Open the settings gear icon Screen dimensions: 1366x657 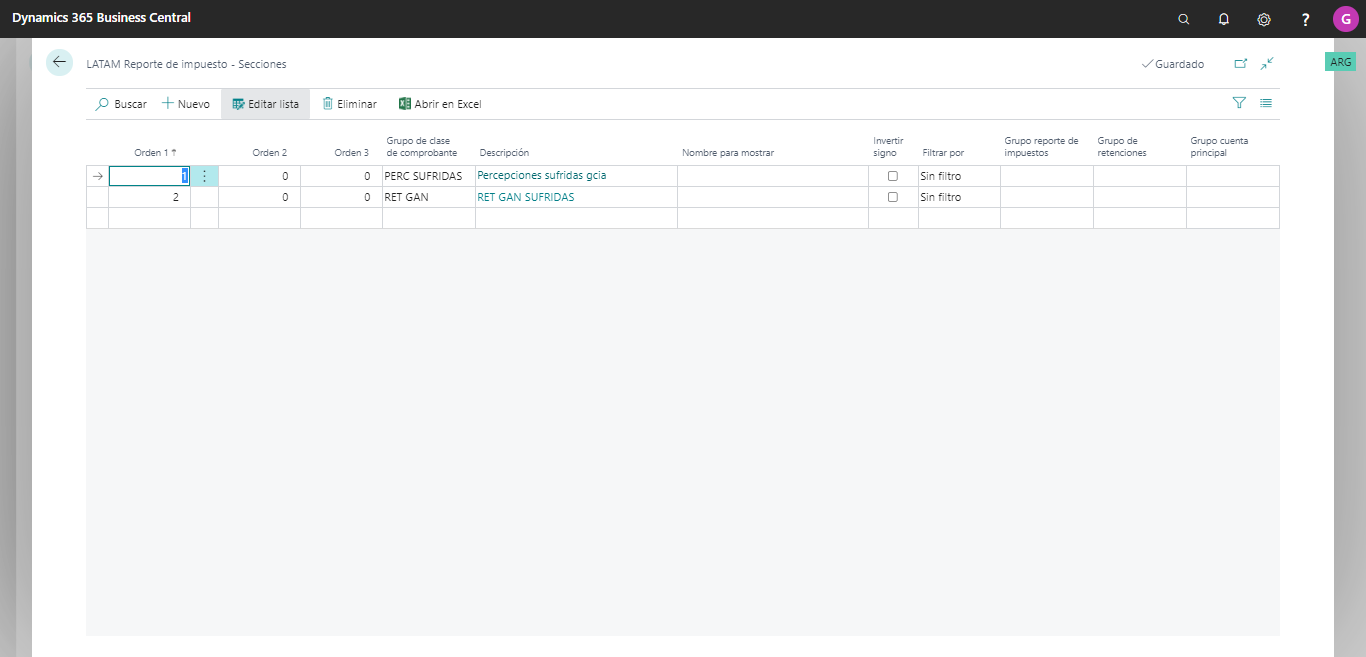coord(1264,19)
